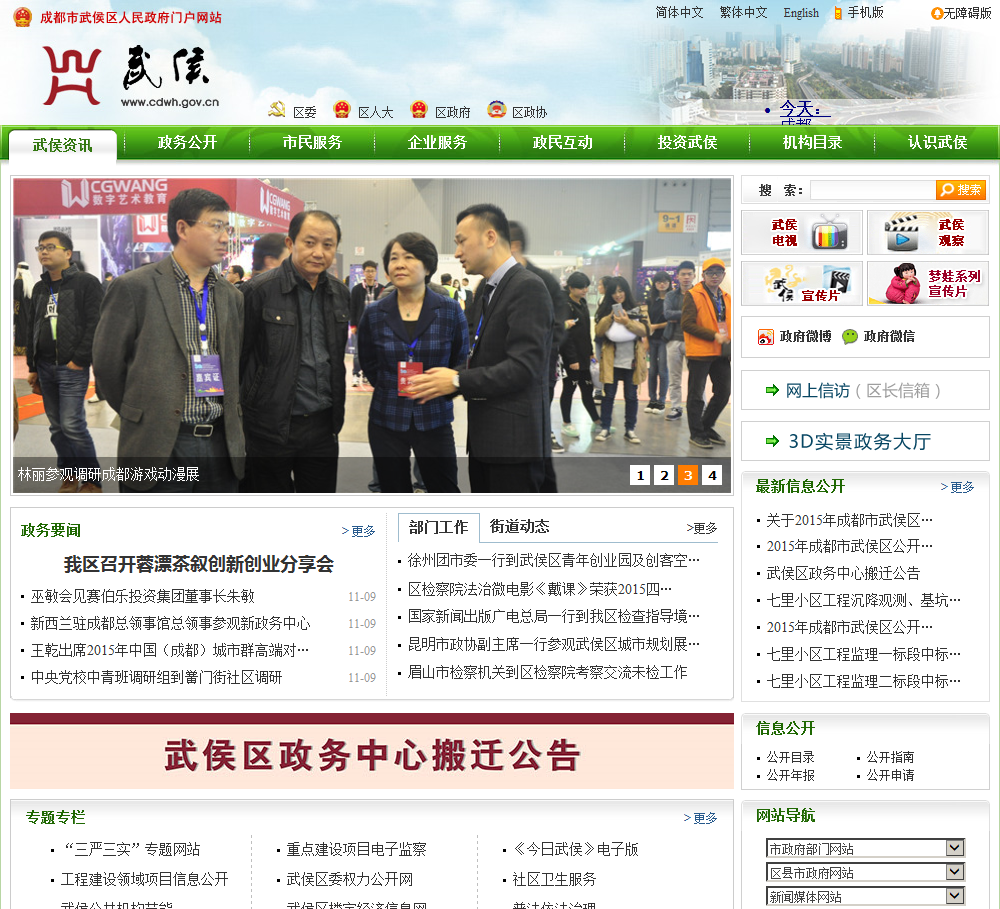The width and height of the screenshot is (1000, 909).
Task: Switch the slideshow to slide 2
Action: pyautogui.click(x=664, y=475)
